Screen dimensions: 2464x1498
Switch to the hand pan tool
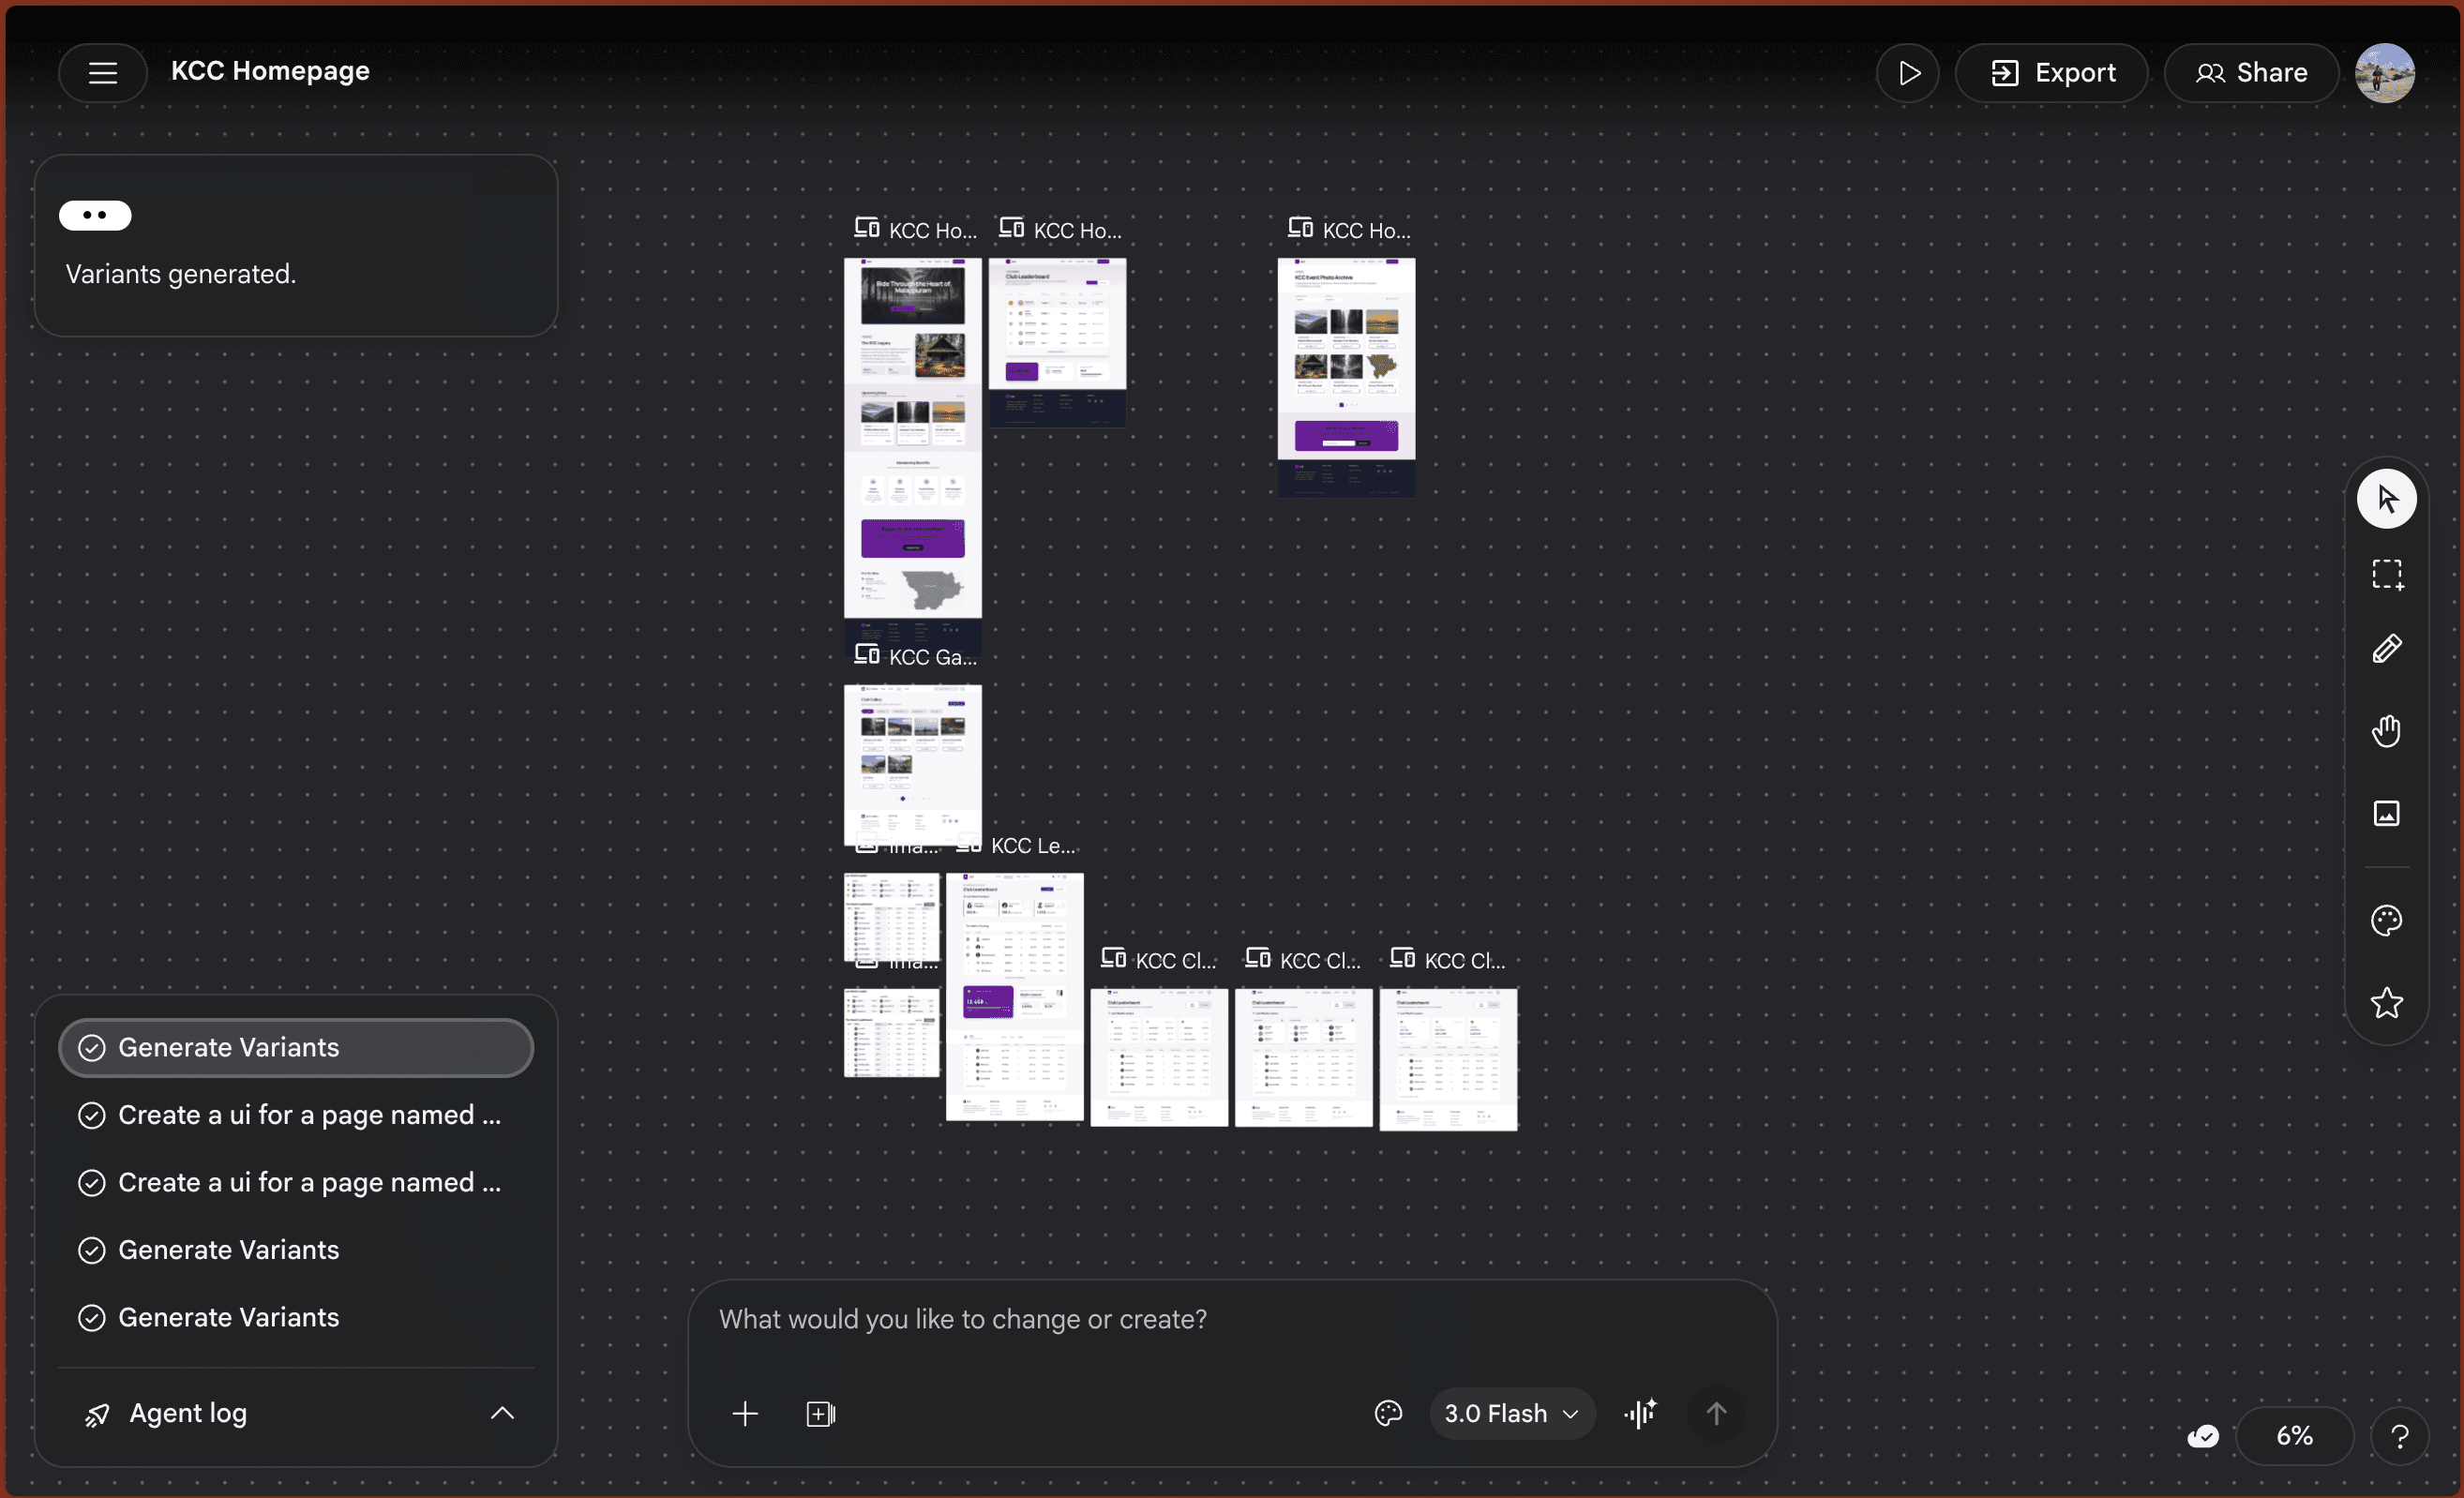[x=2386, y=731]
